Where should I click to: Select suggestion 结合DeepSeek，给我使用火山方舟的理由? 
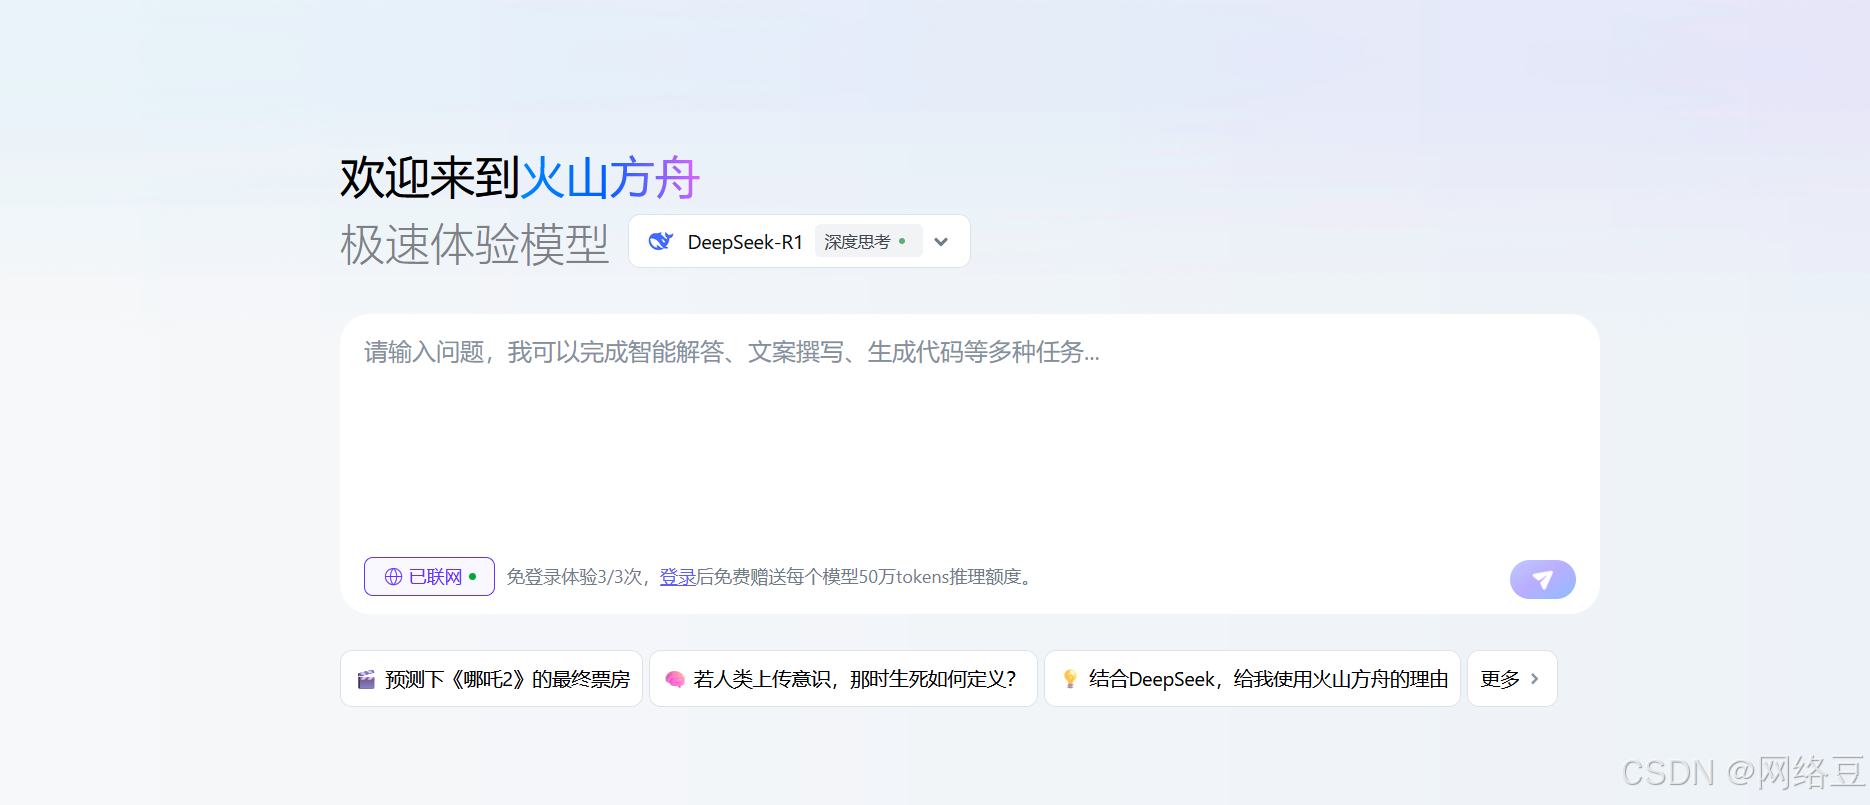point(1252,679)
